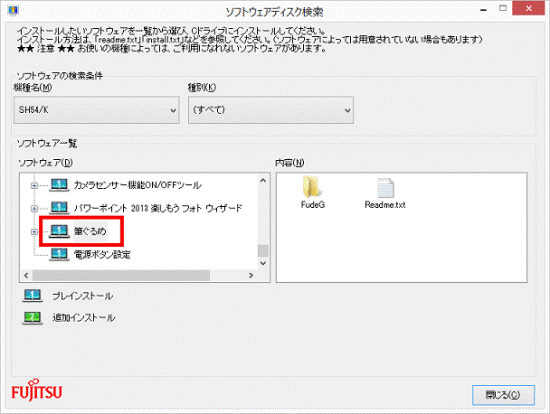
Task: Open the Readme.txt file
Action: tap(385, 193)
